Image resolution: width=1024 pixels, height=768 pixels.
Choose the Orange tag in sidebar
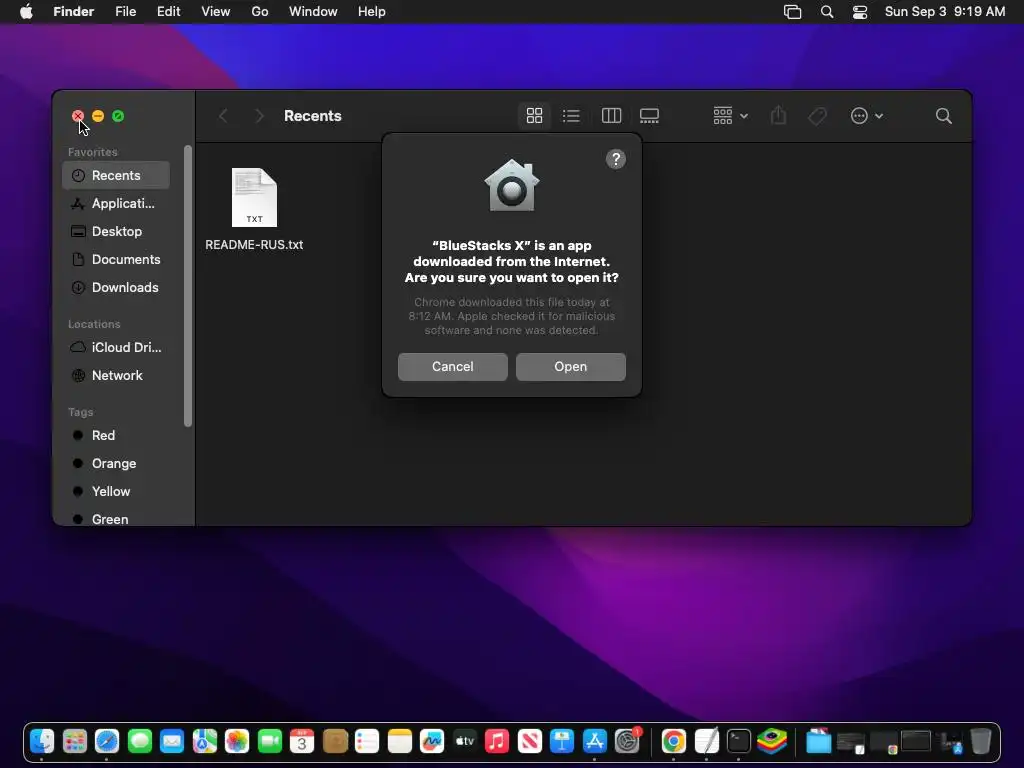click(116, 463)
